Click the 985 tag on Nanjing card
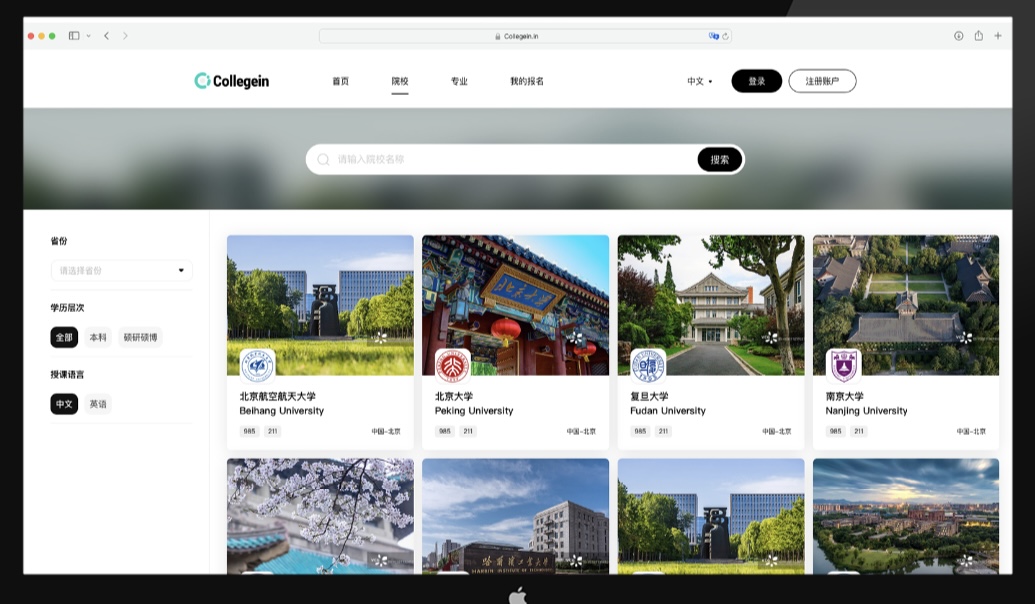The height and width of the screenshot is (604, 1035). 836,431
